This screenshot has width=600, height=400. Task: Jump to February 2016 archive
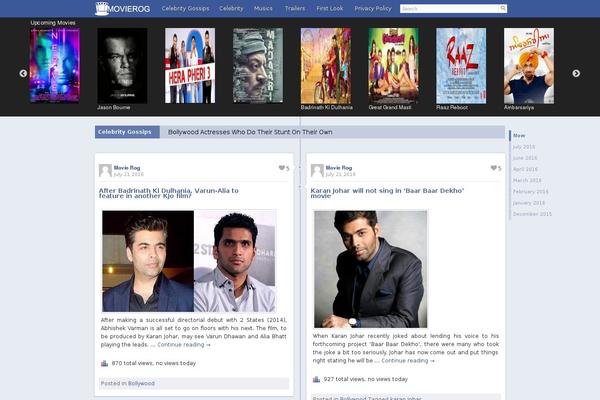coord(530,191)
